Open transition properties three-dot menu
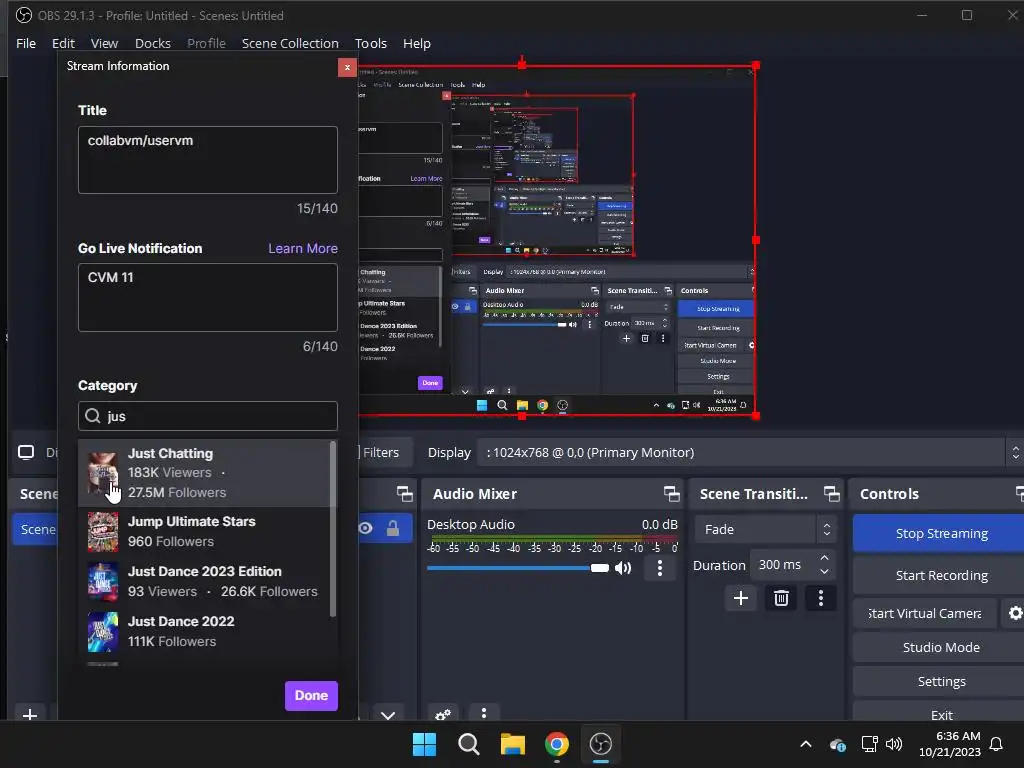 point(821,598)
